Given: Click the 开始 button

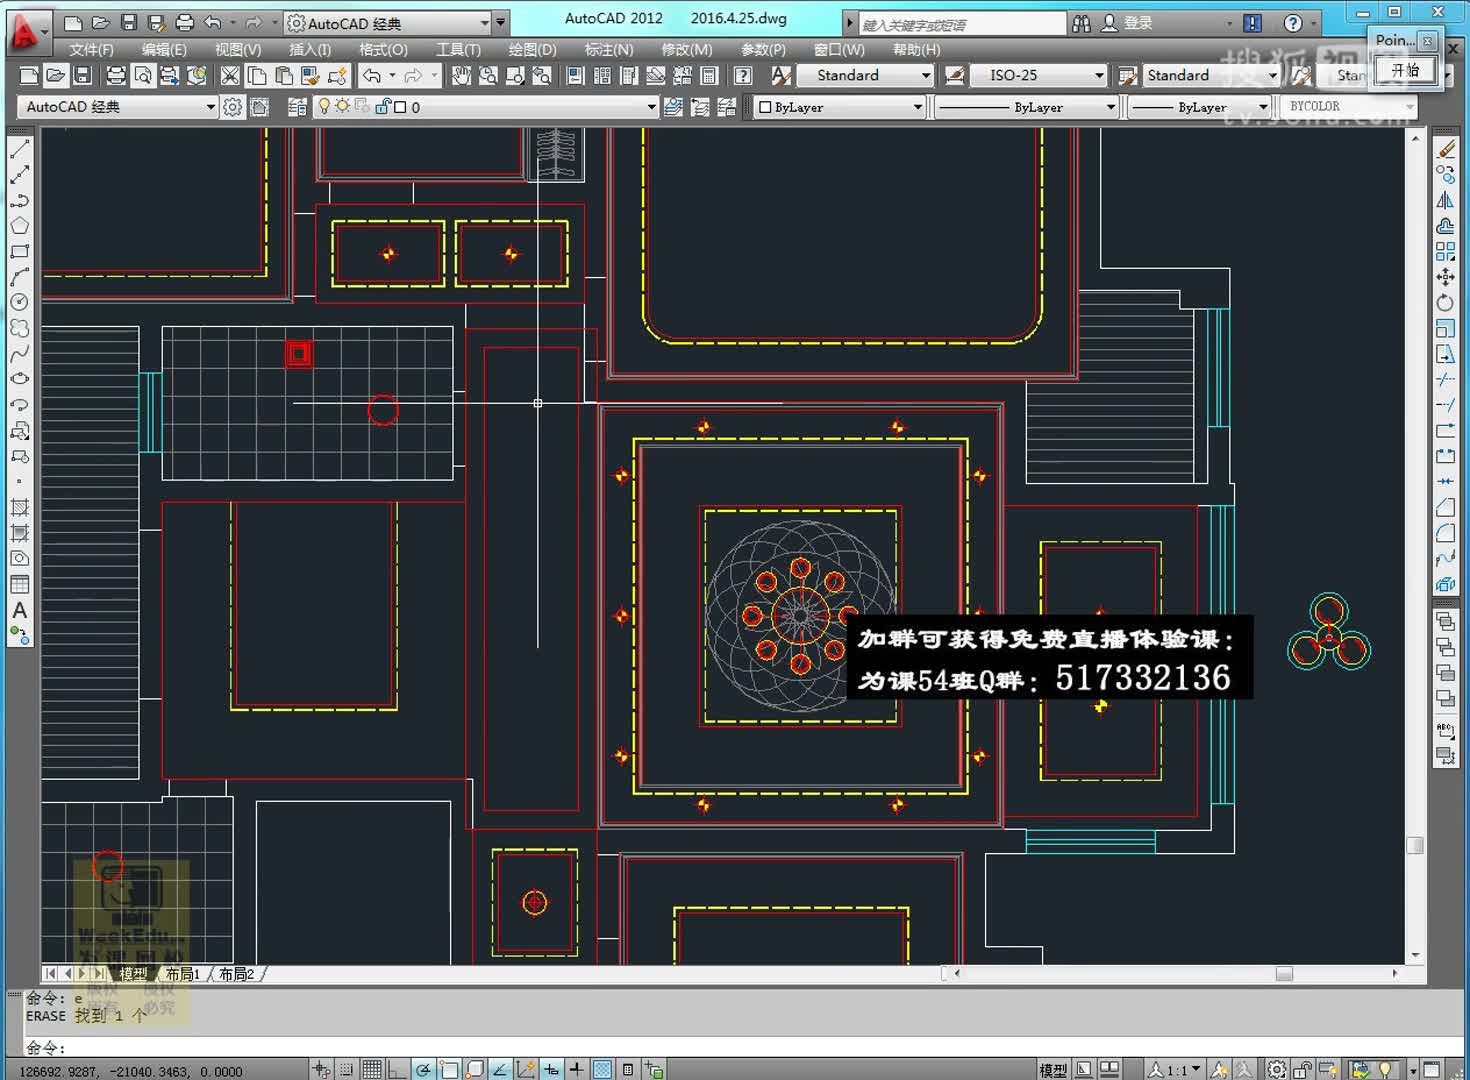Looking at the screenshot, I should point(1405,70).
